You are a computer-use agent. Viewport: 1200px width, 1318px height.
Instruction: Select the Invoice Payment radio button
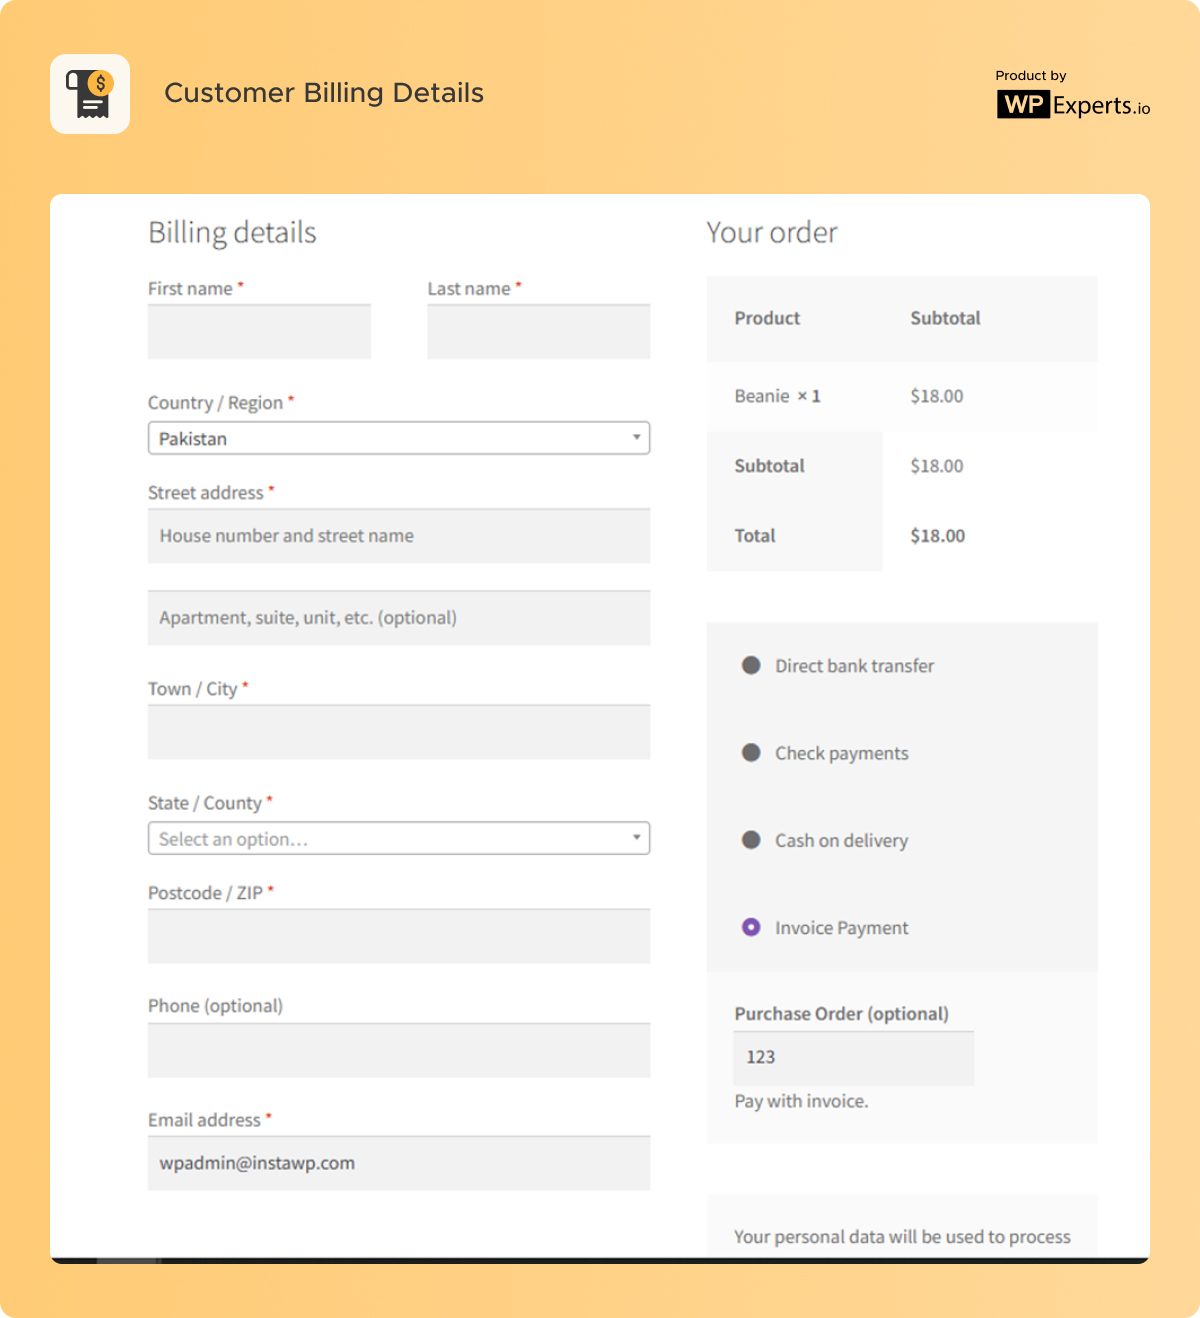(751, 928)
